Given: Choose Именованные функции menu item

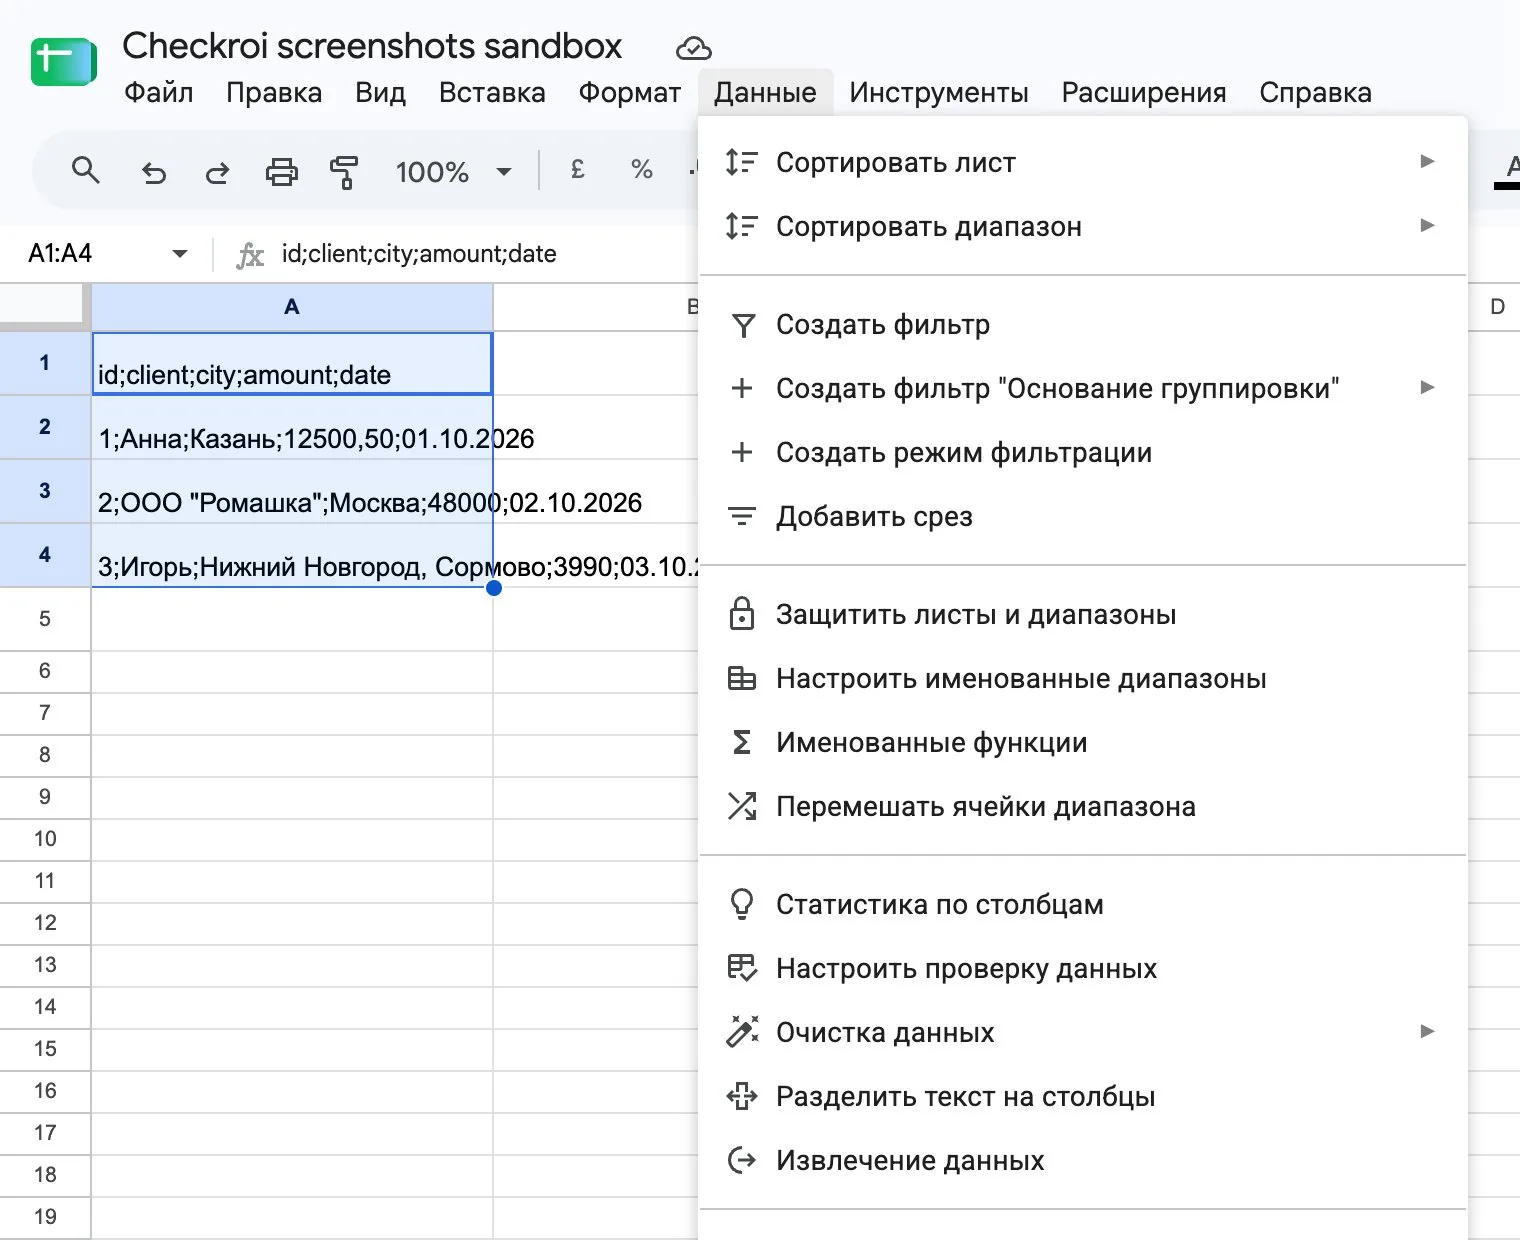Looking at the screenshot, I should click(1083, 742).
